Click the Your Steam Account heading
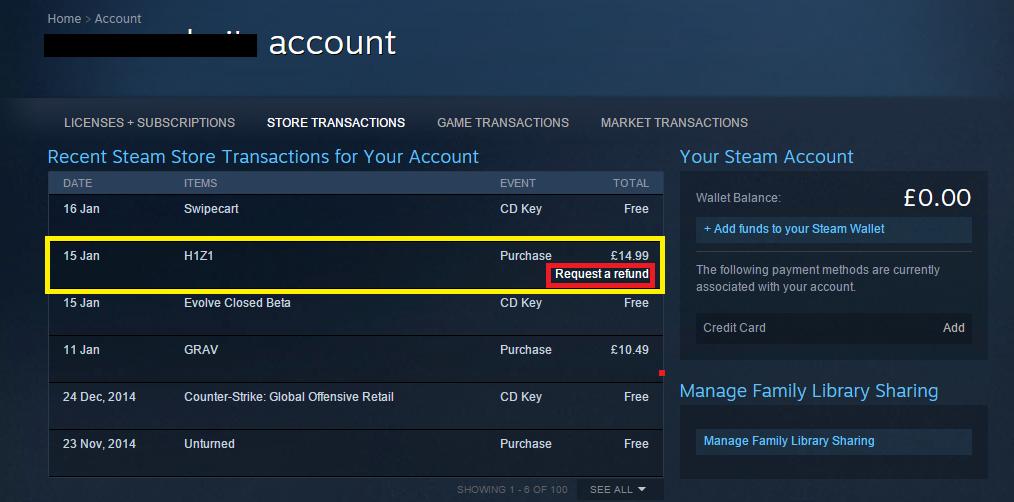This screenshot has width=1014, height=502. coord(766,157)
